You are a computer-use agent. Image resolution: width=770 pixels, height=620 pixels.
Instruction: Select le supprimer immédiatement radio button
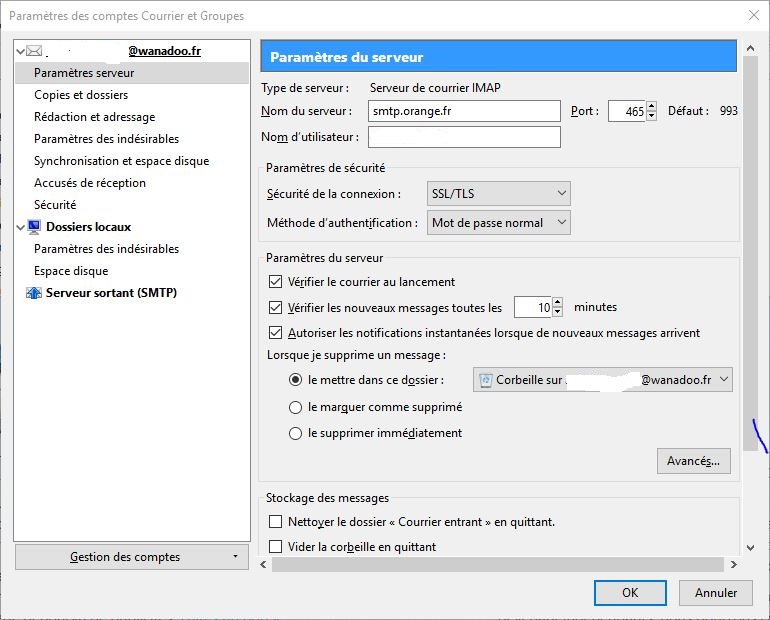point(295,433)
